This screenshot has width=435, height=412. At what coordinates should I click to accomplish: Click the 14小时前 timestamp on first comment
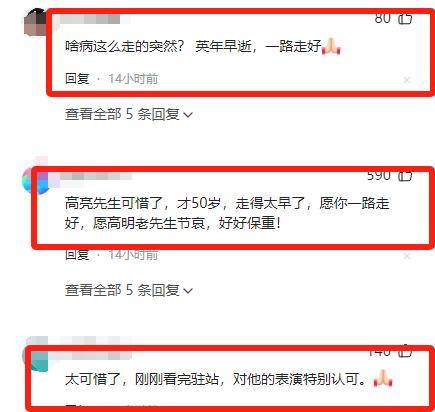[x=133, y=79]
